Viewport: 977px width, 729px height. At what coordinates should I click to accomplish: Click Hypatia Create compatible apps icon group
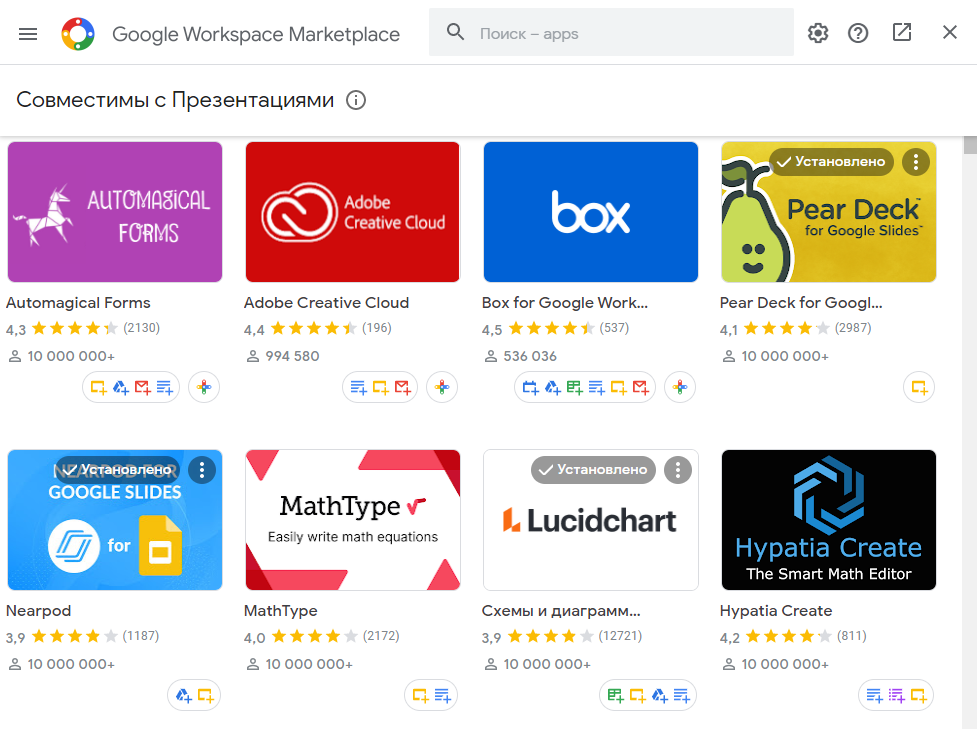point(896,695)
